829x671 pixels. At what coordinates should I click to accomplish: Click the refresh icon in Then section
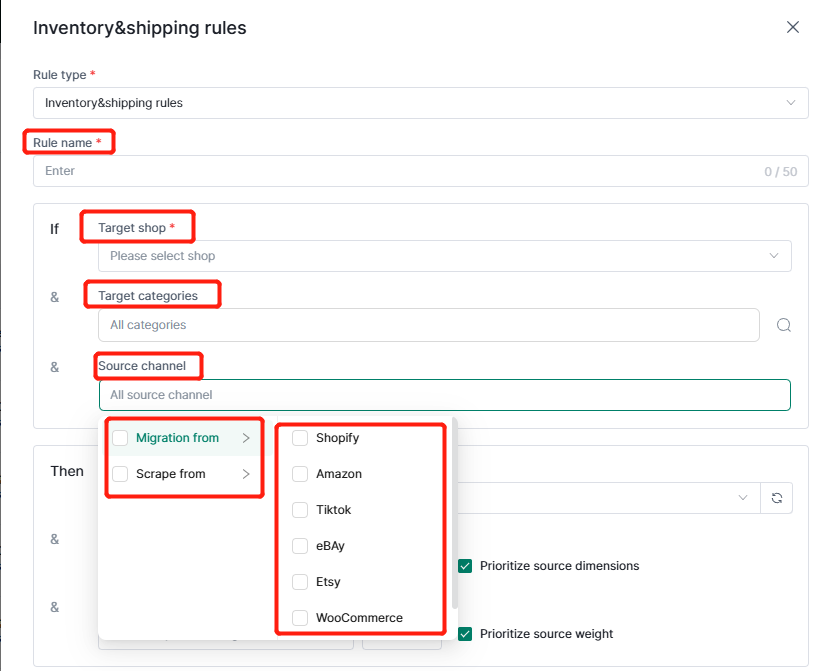click(x=776, y=498)
